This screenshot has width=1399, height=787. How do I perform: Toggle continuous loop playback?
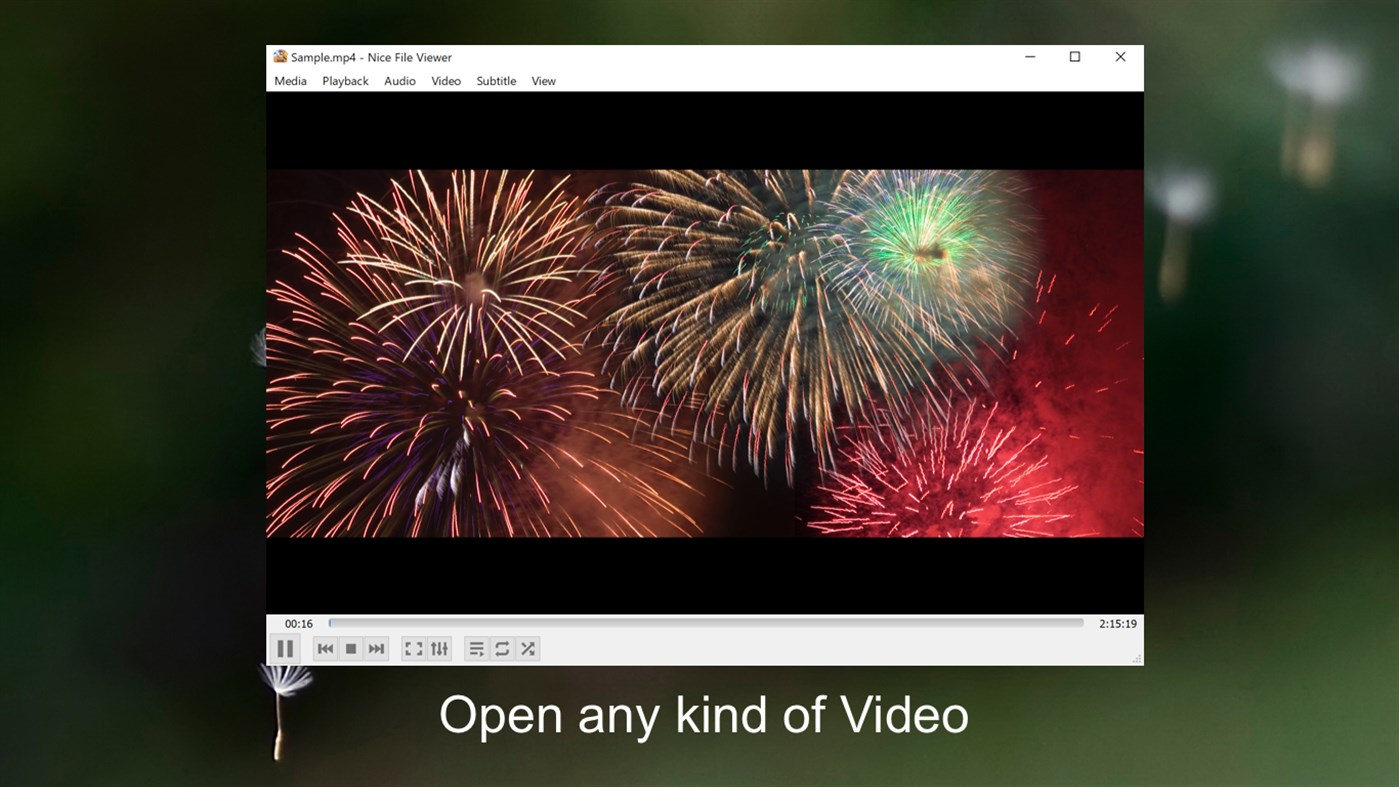click(x=502, y=648)
